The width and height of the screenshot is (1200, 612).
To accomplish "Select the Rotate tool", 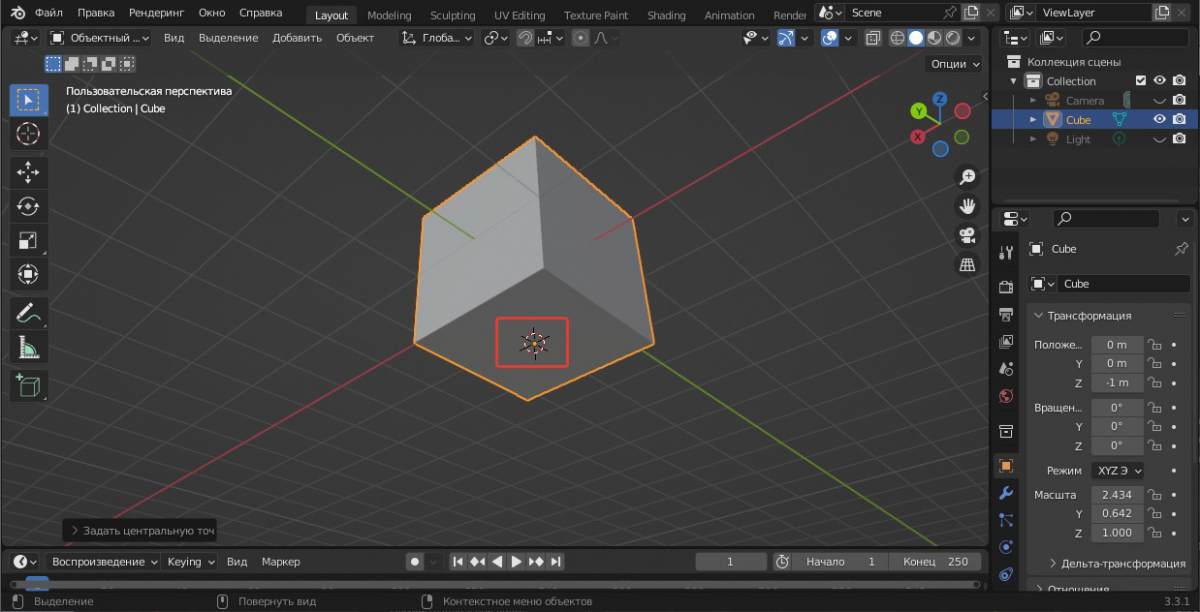I will 28,206.
